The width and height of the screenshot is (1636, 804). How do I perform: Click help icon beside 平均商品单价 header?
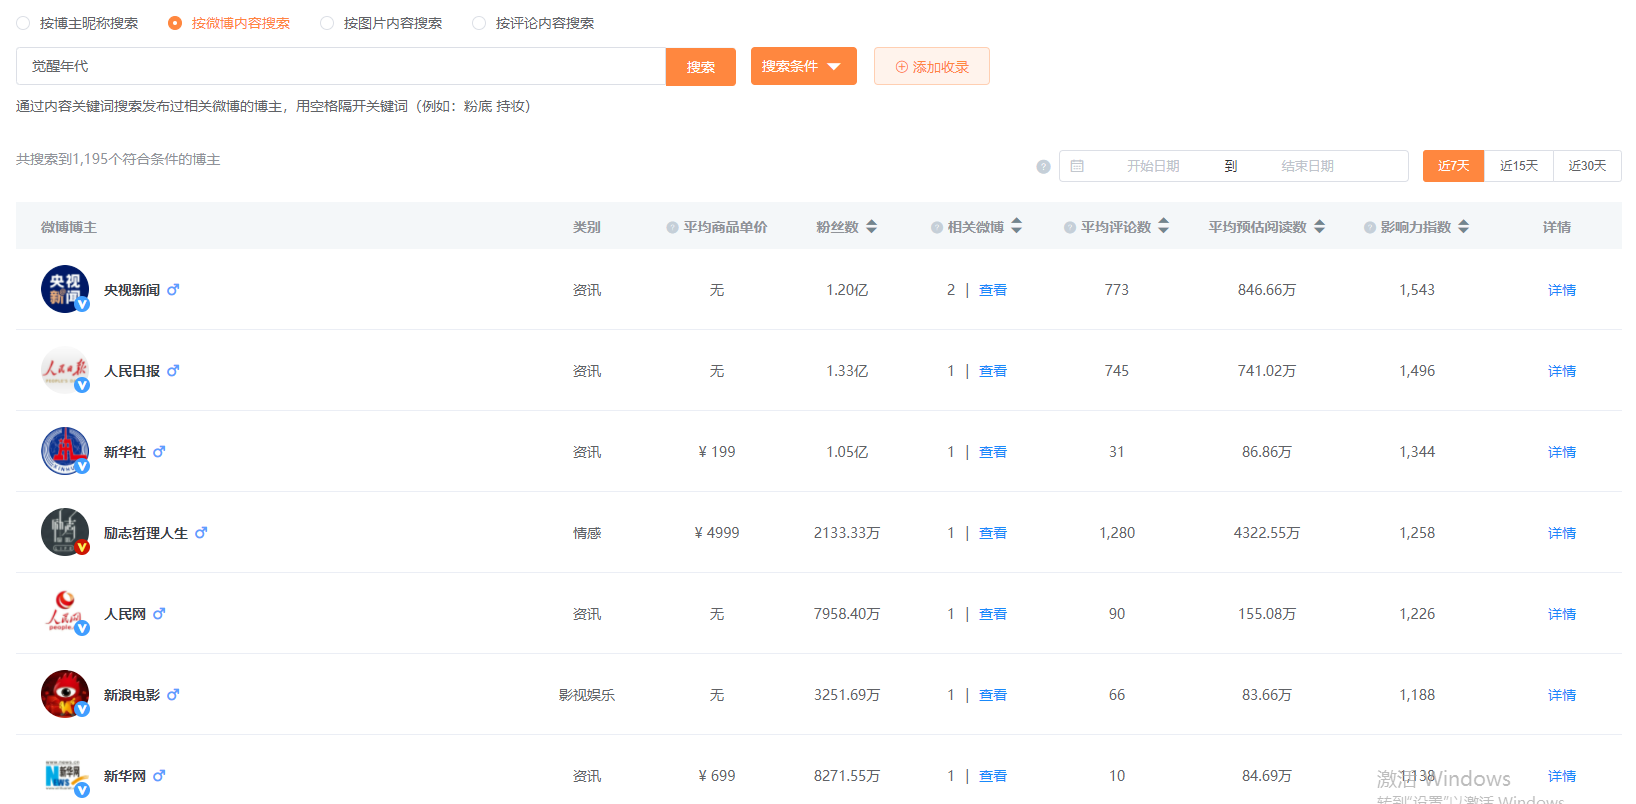tap(673, 228)
